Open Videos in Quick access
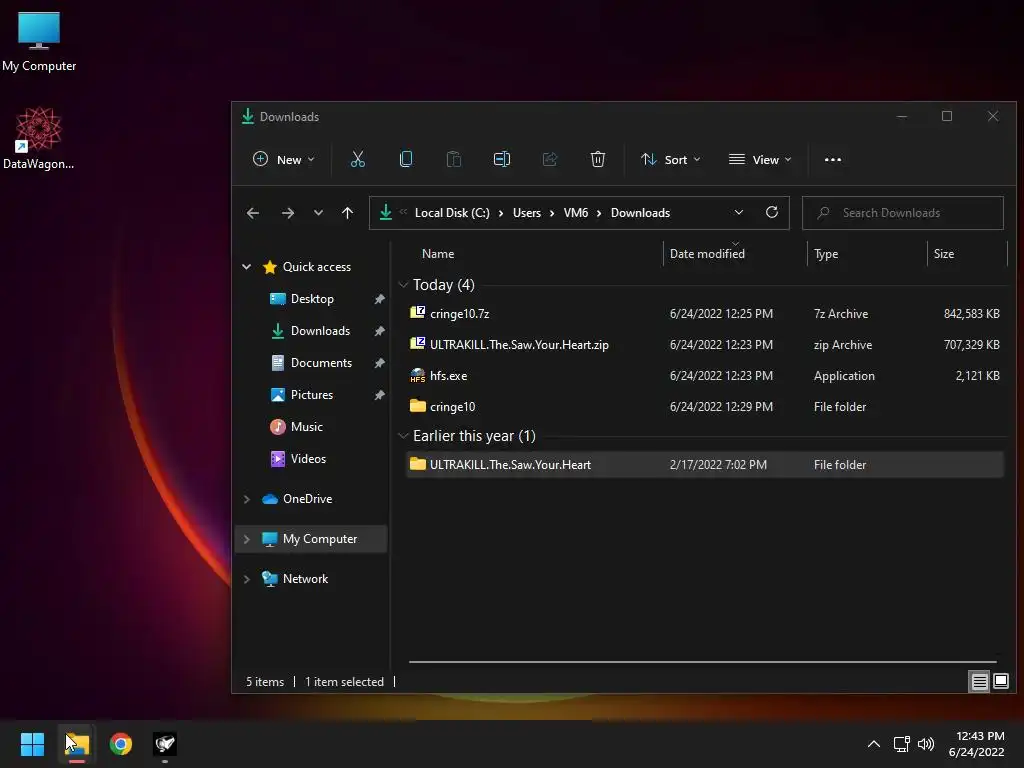This screenshot has width=1024, height=768. tap(308, 458)
